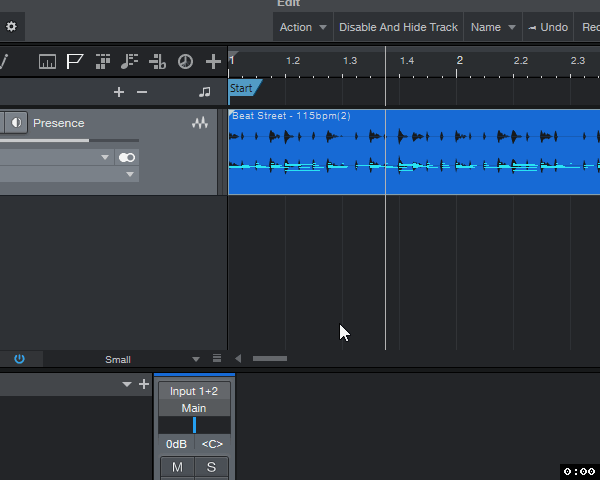600x480 pixels.
Task: Toggle the blue power button
Action: pyautogui.click(x=20, y=359)
